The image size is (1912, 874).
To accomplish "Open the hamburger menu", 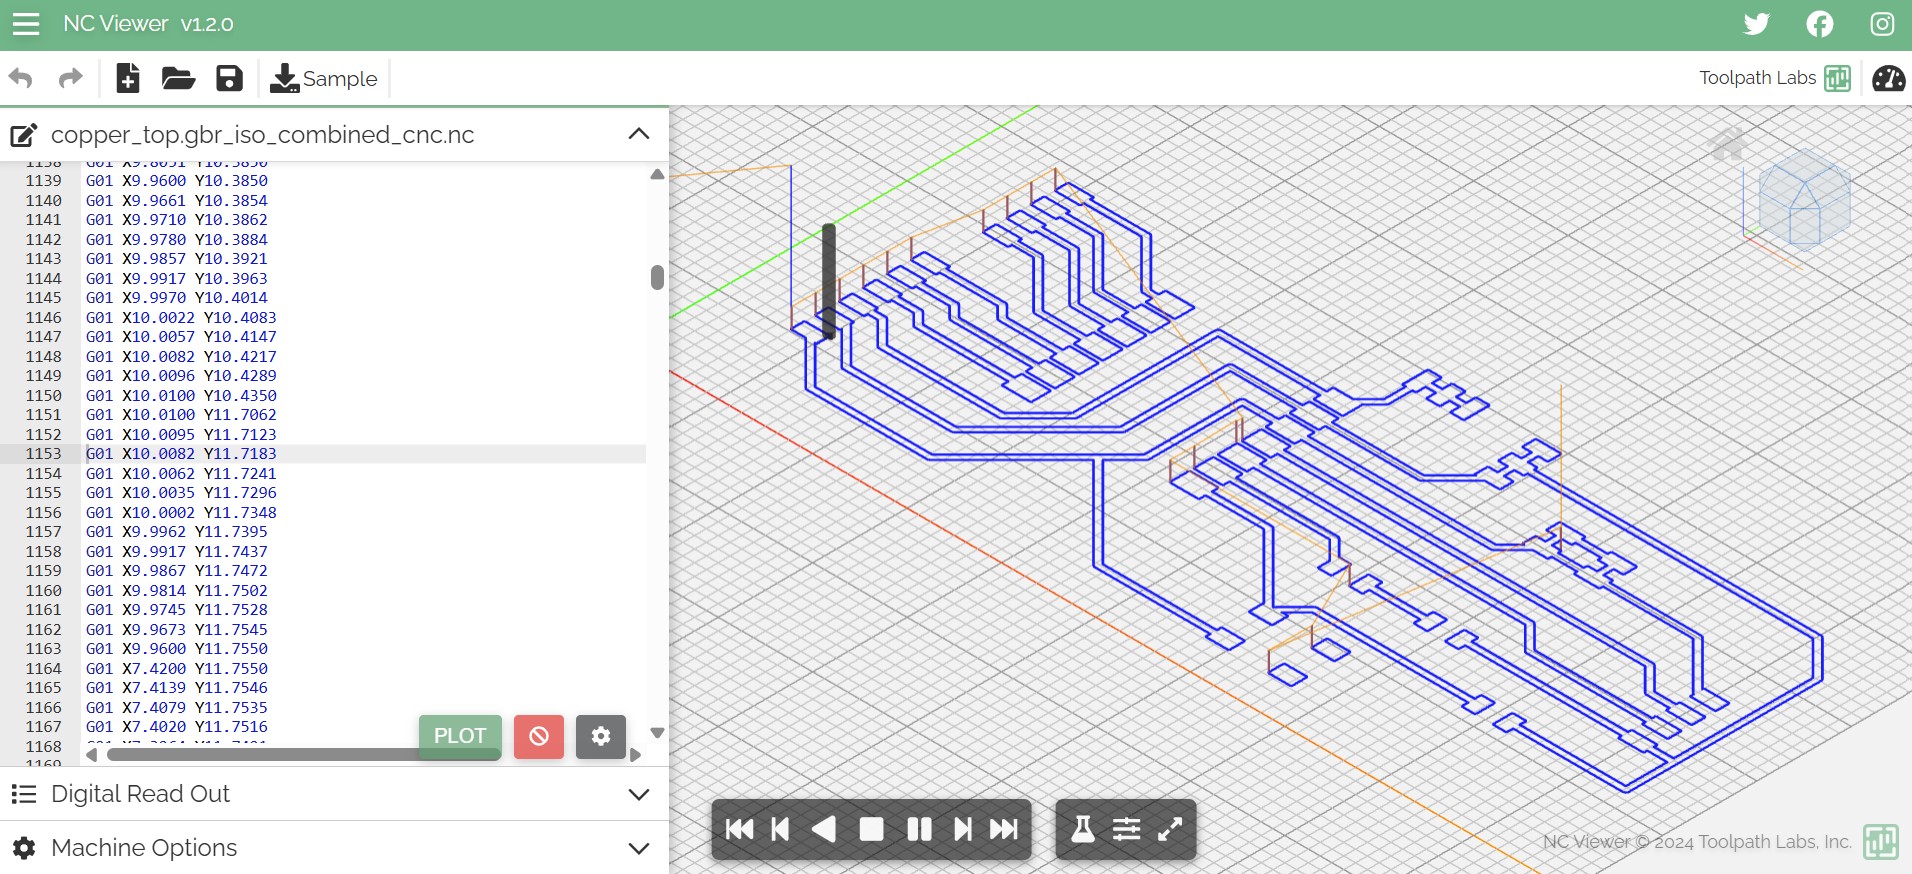I will [26, 24].
